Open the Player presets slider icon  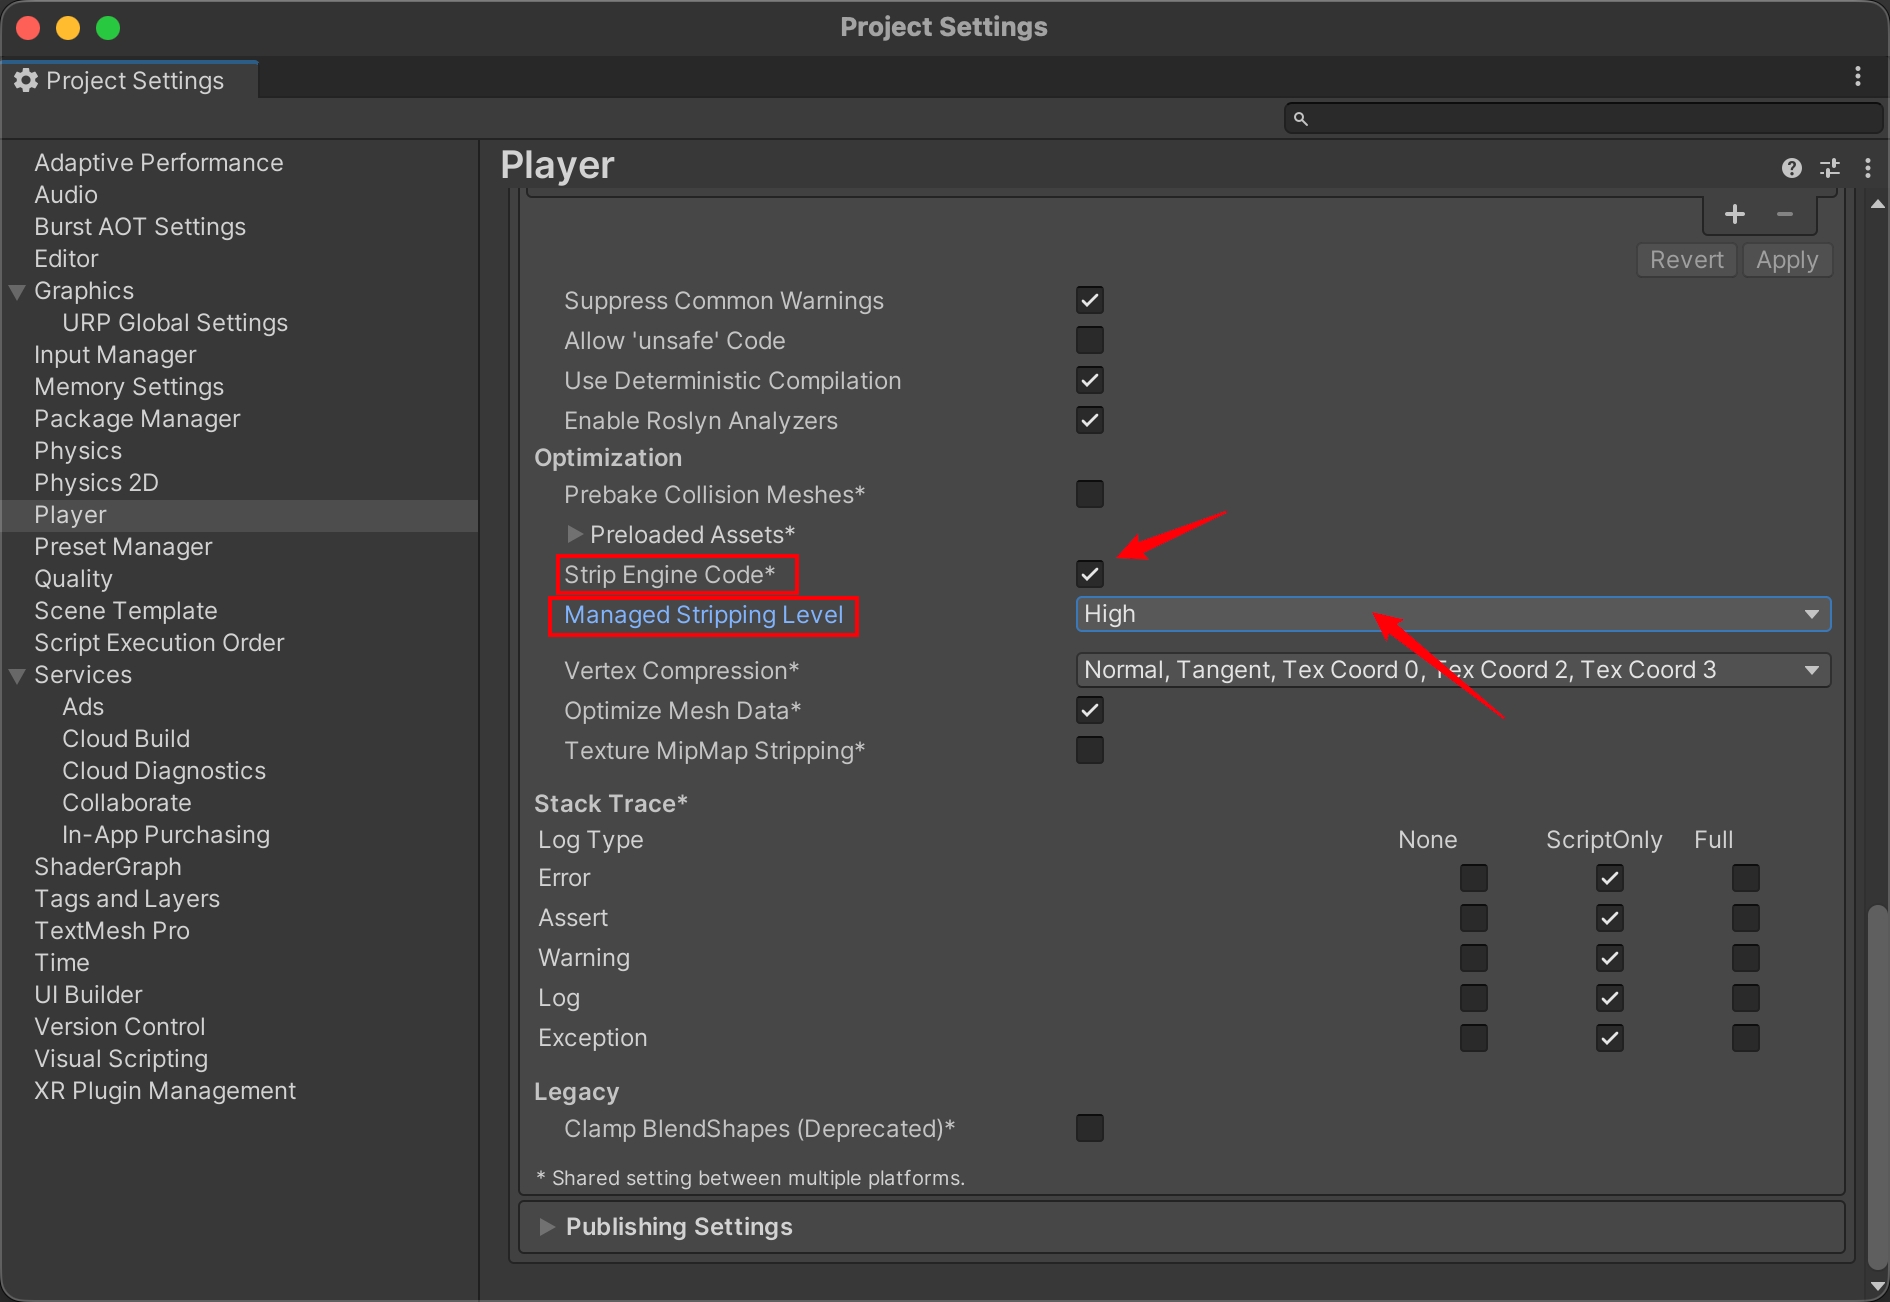(1829, 168)
